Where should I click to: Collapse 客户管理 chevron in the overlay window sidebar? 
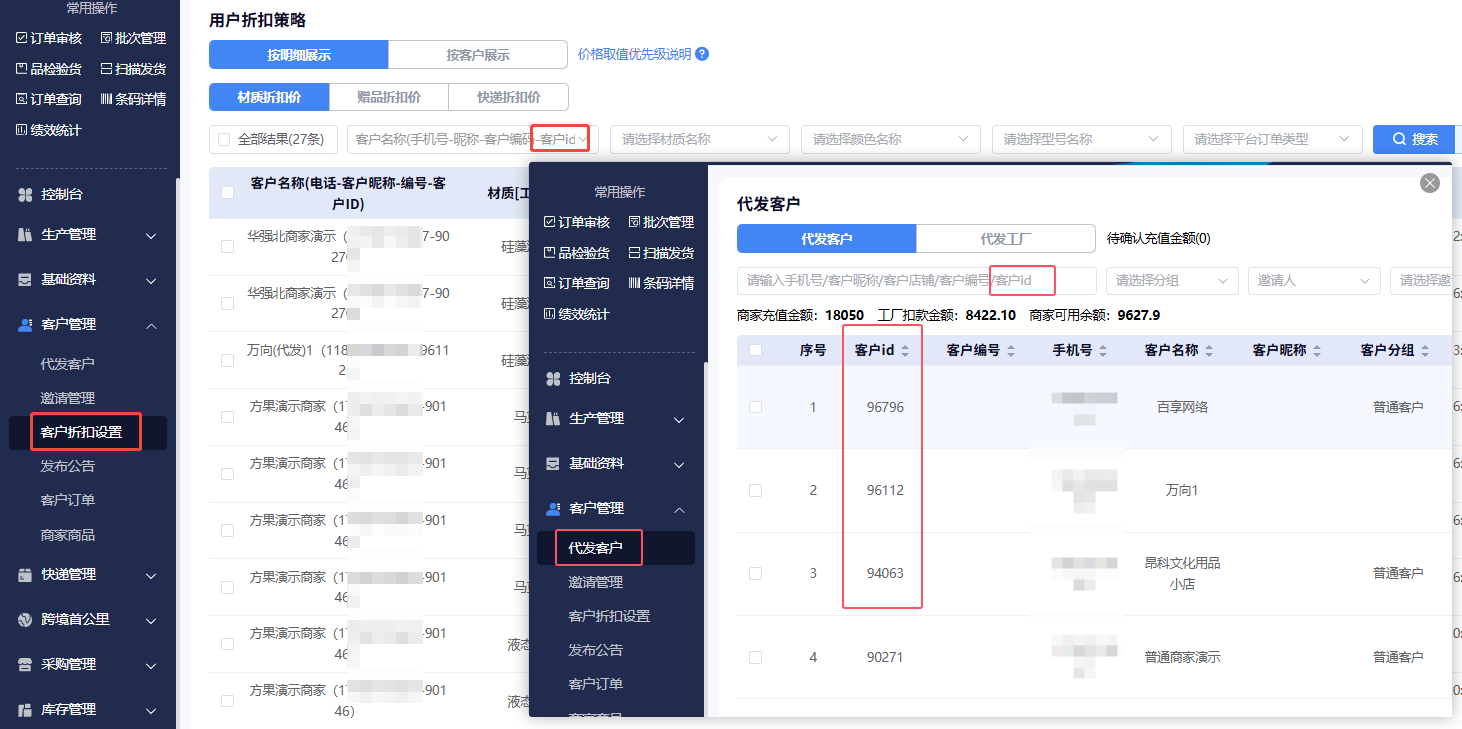click(x=679, y=509)
